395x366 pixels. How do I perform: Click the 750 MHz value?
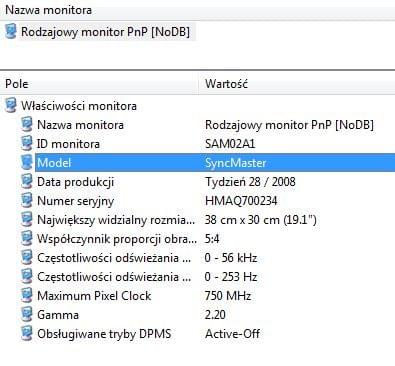click(228, 296)
